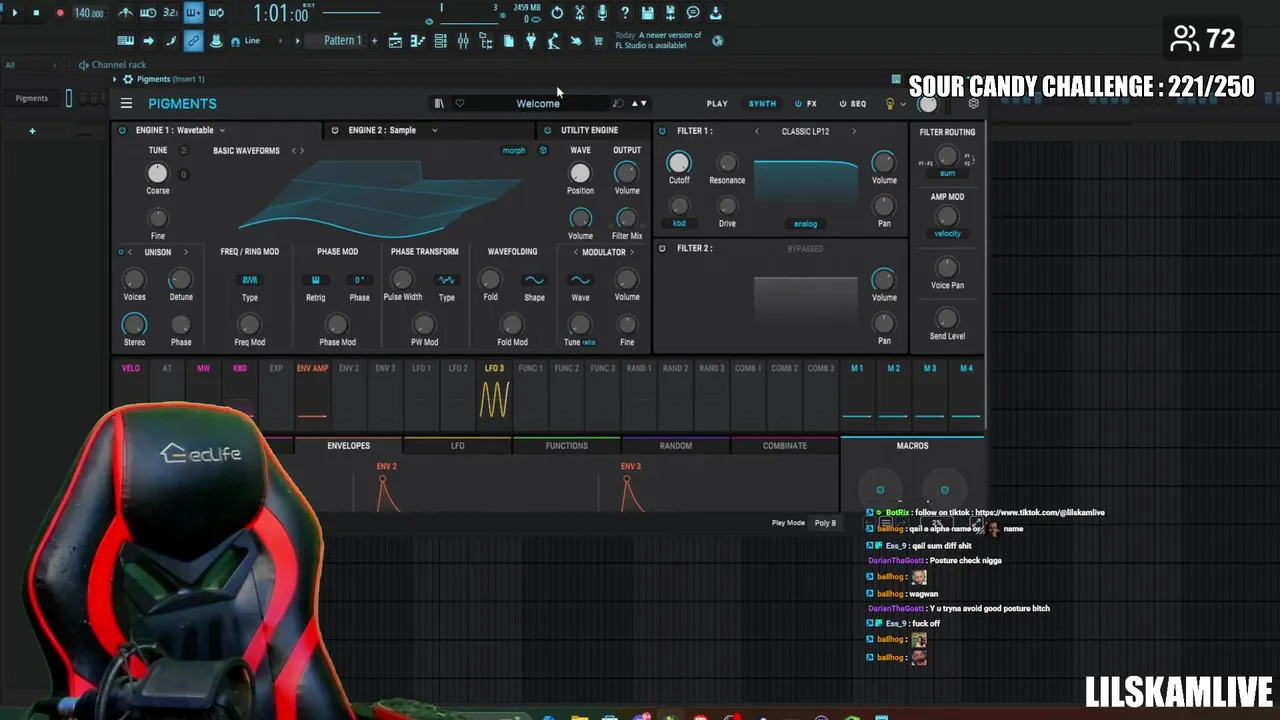Switch to SYNTH view

coord(762,103)
